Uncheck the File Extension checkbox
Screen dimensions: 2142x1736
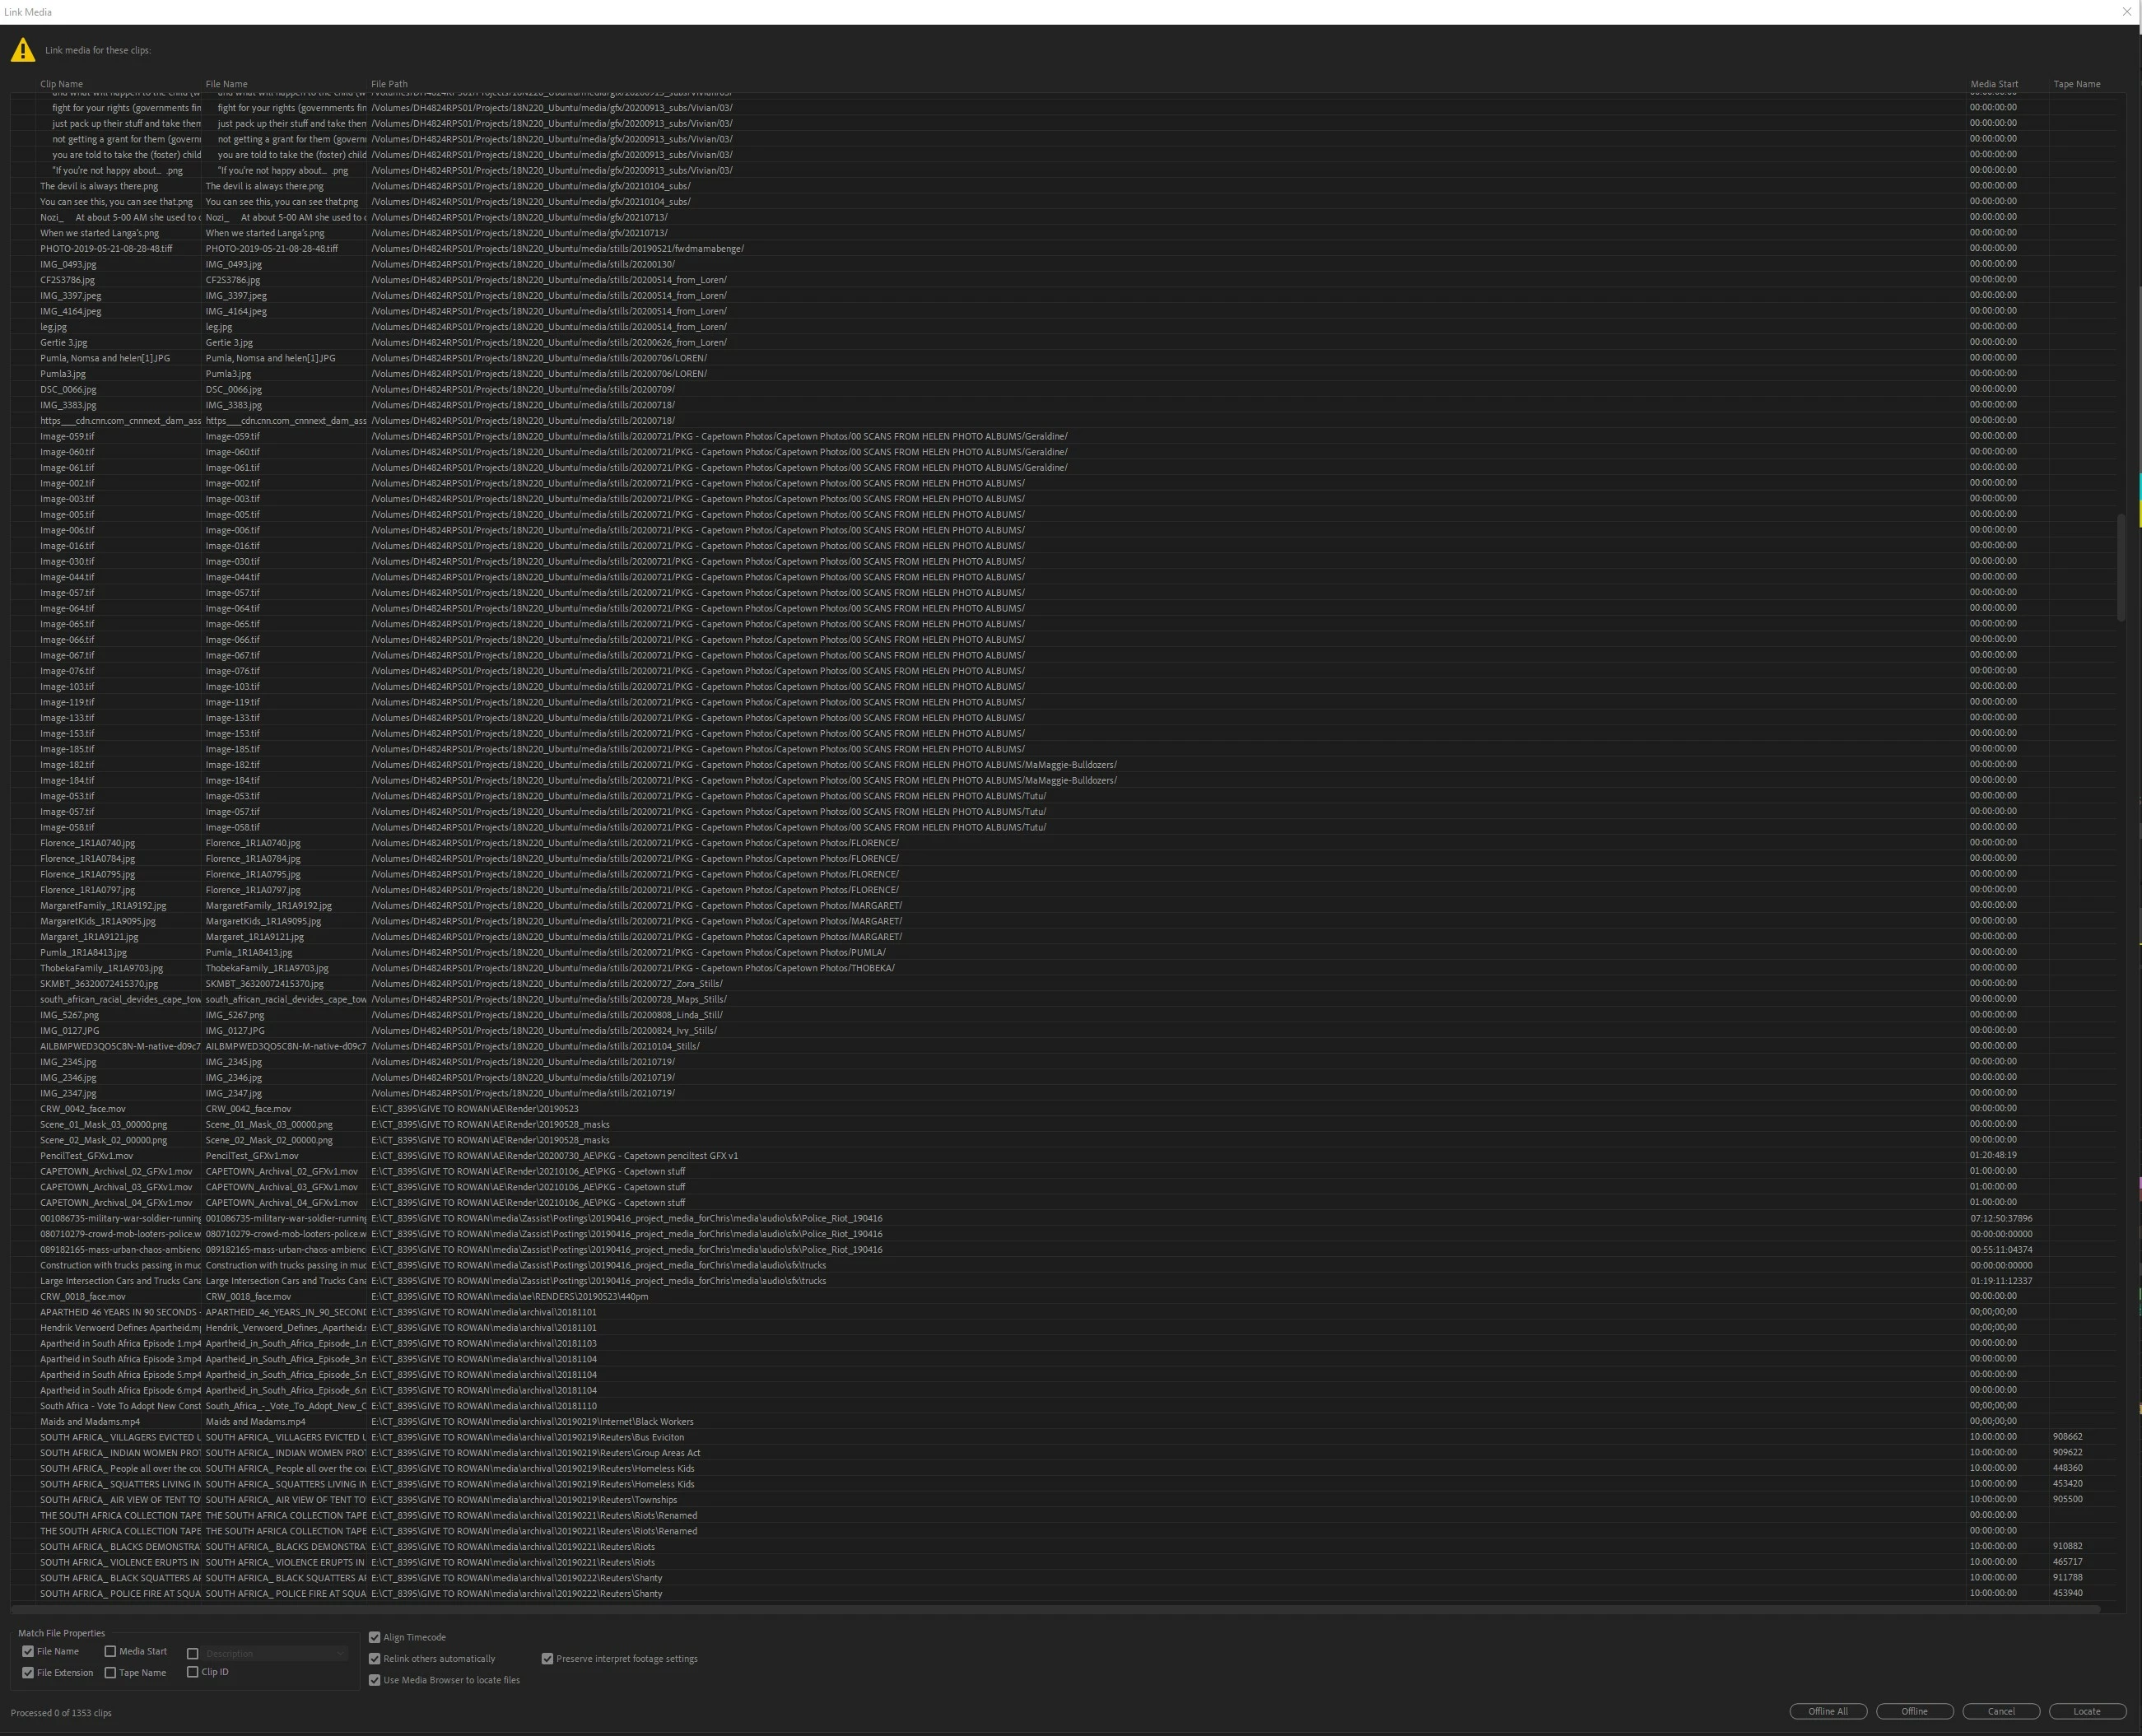(x=28, y=1672)
